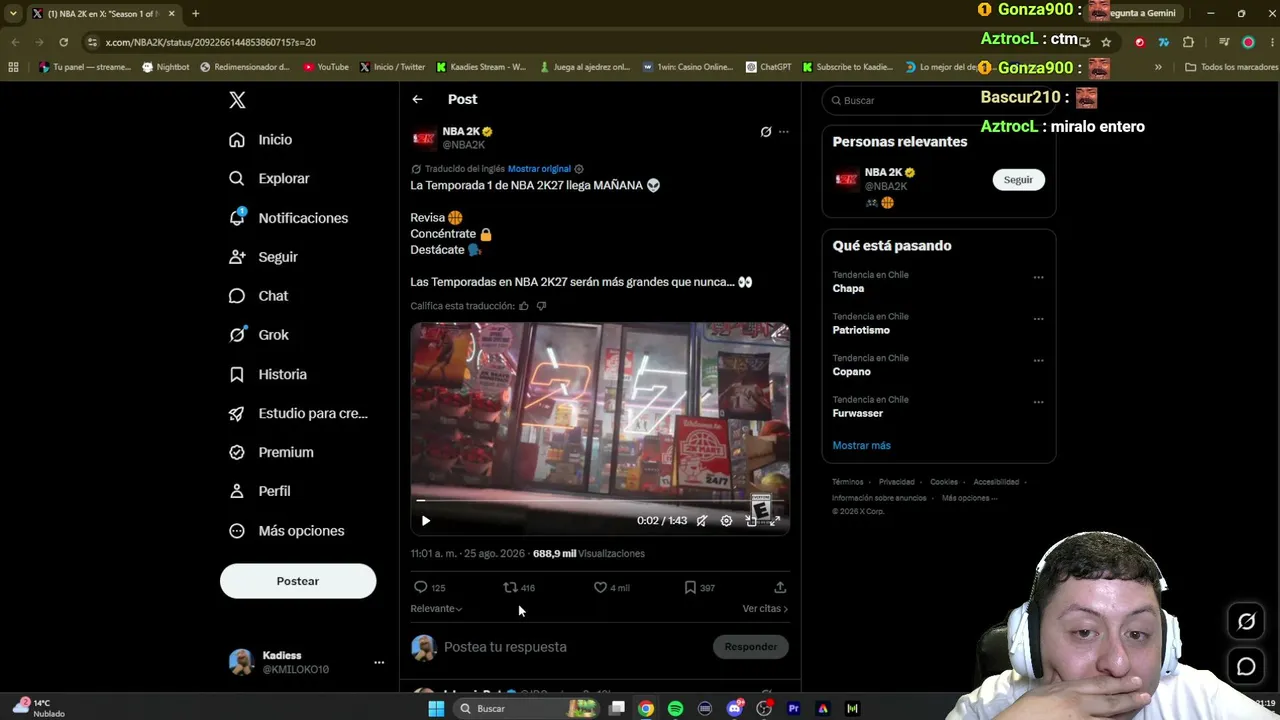Click the Postear button
This screenshot has height=720, width=1280.
(x=298, y=581)
